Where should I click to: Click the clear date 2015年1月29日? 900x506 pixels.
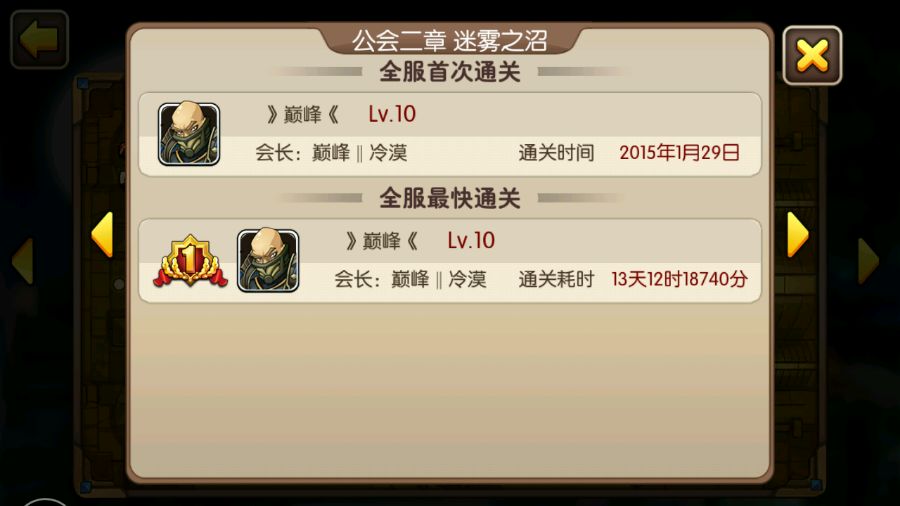pyautogui.click(x=680, y=153)
